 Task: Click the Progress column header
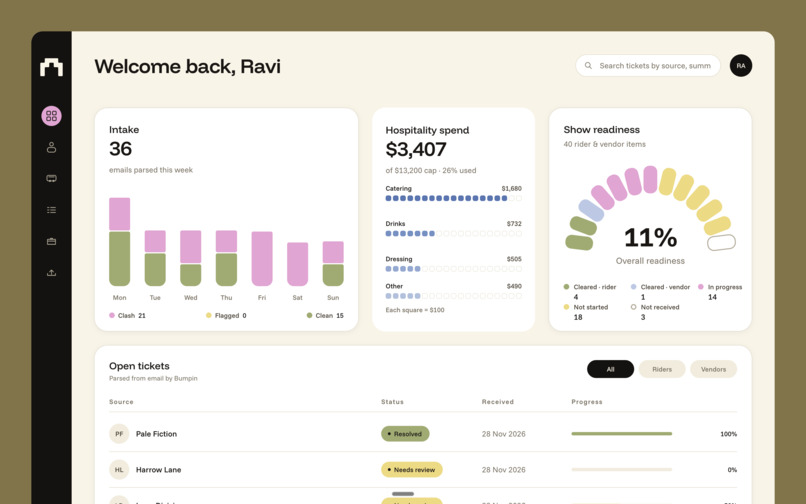pos(587,402)
